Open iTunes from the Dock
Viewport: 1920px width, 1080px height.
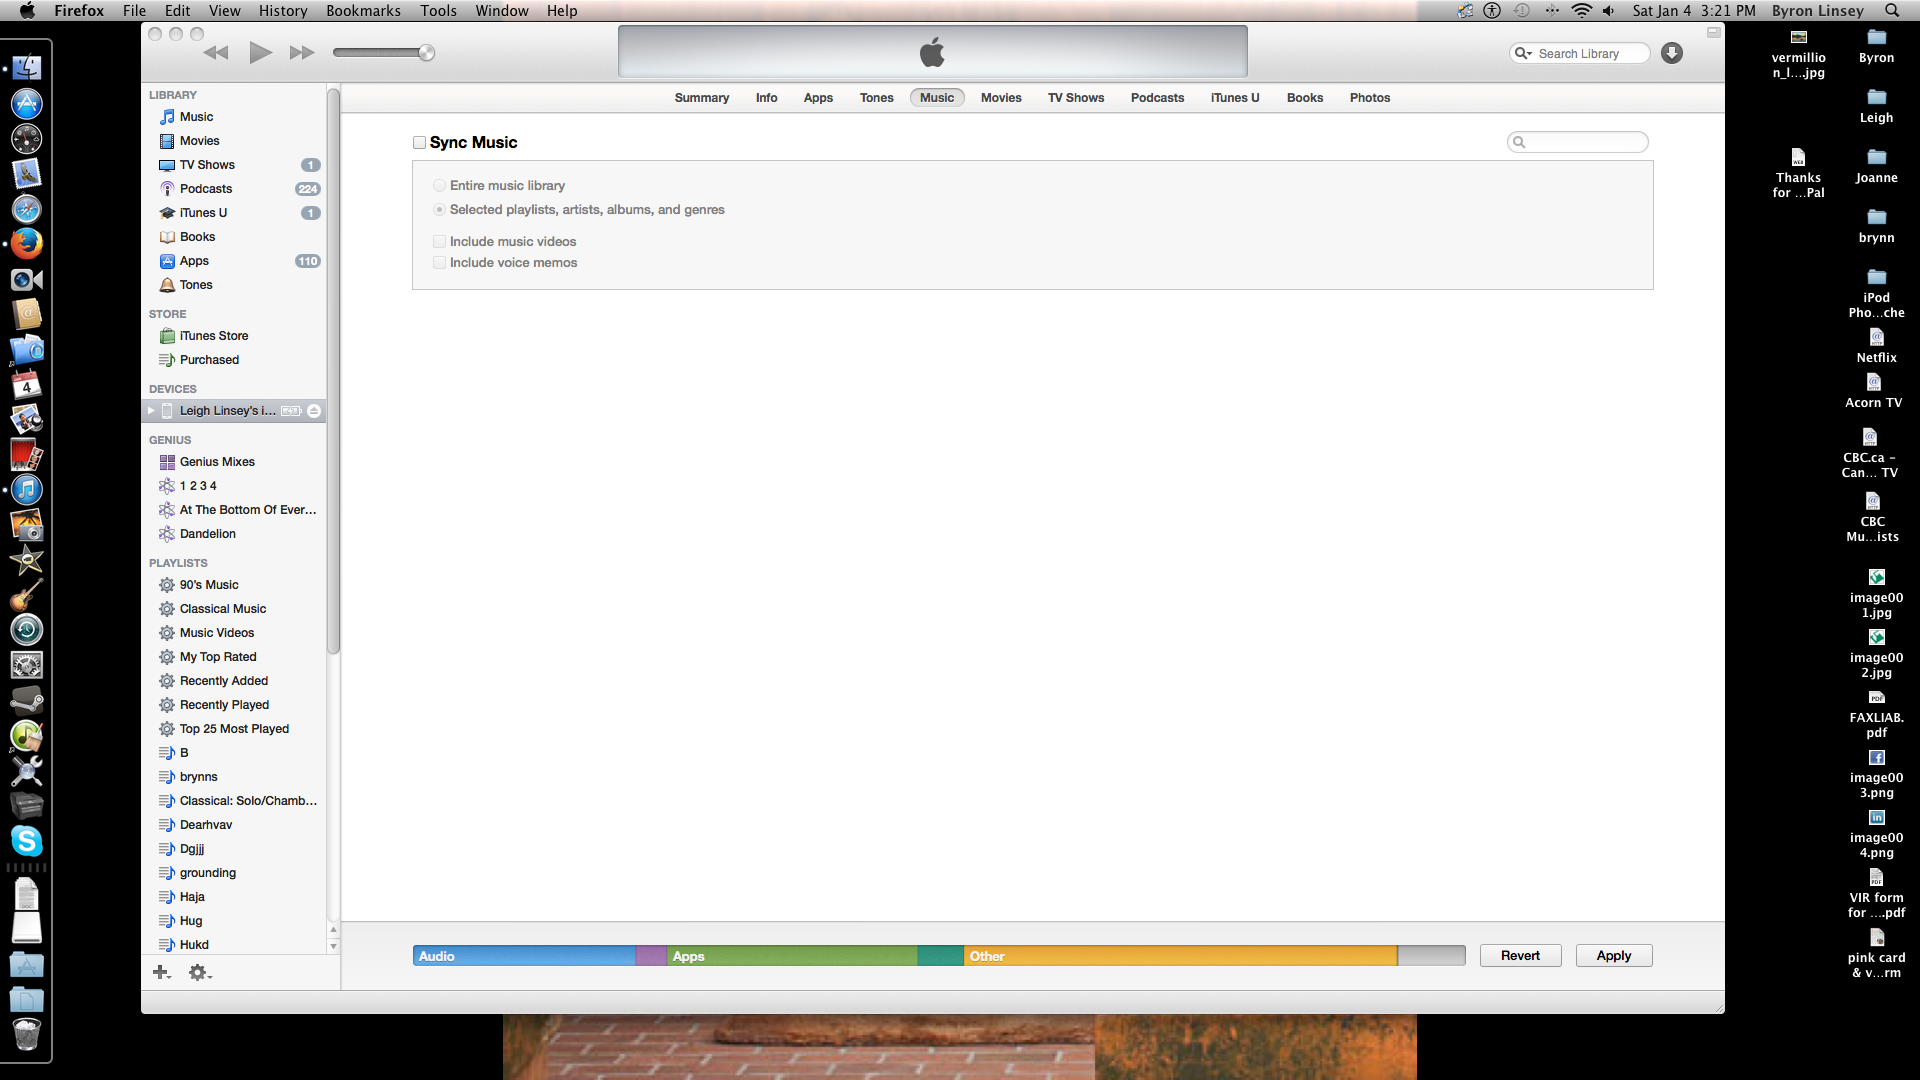coord(27,489)
